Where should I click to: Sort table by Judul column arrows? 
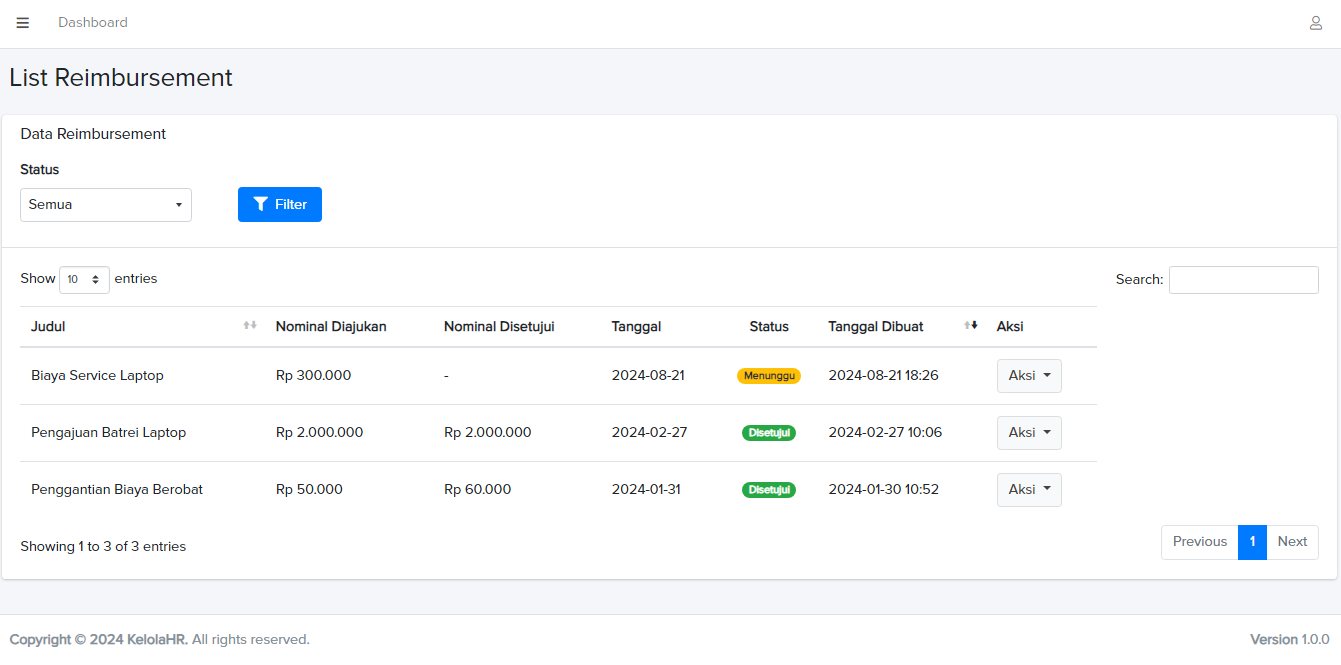pos(250,326)
